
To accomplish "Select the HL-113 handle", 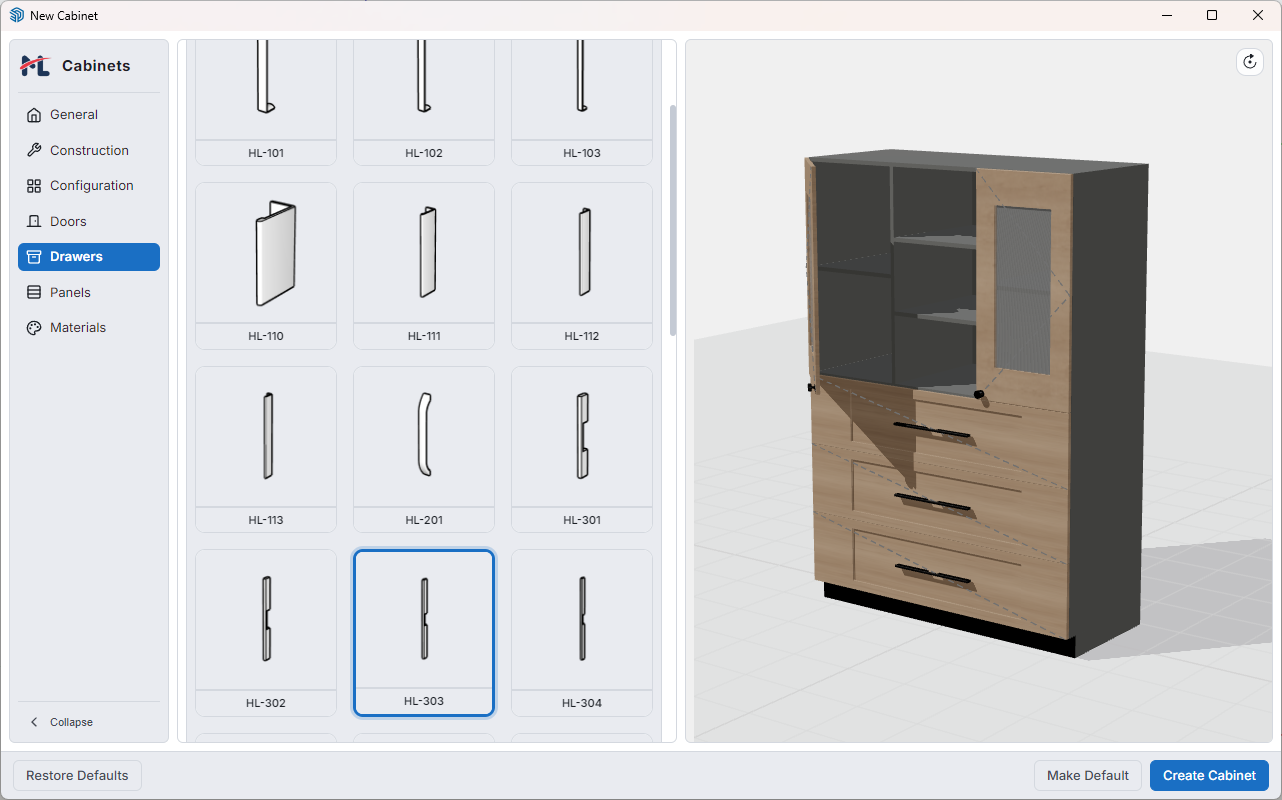I will coord(266,449).
